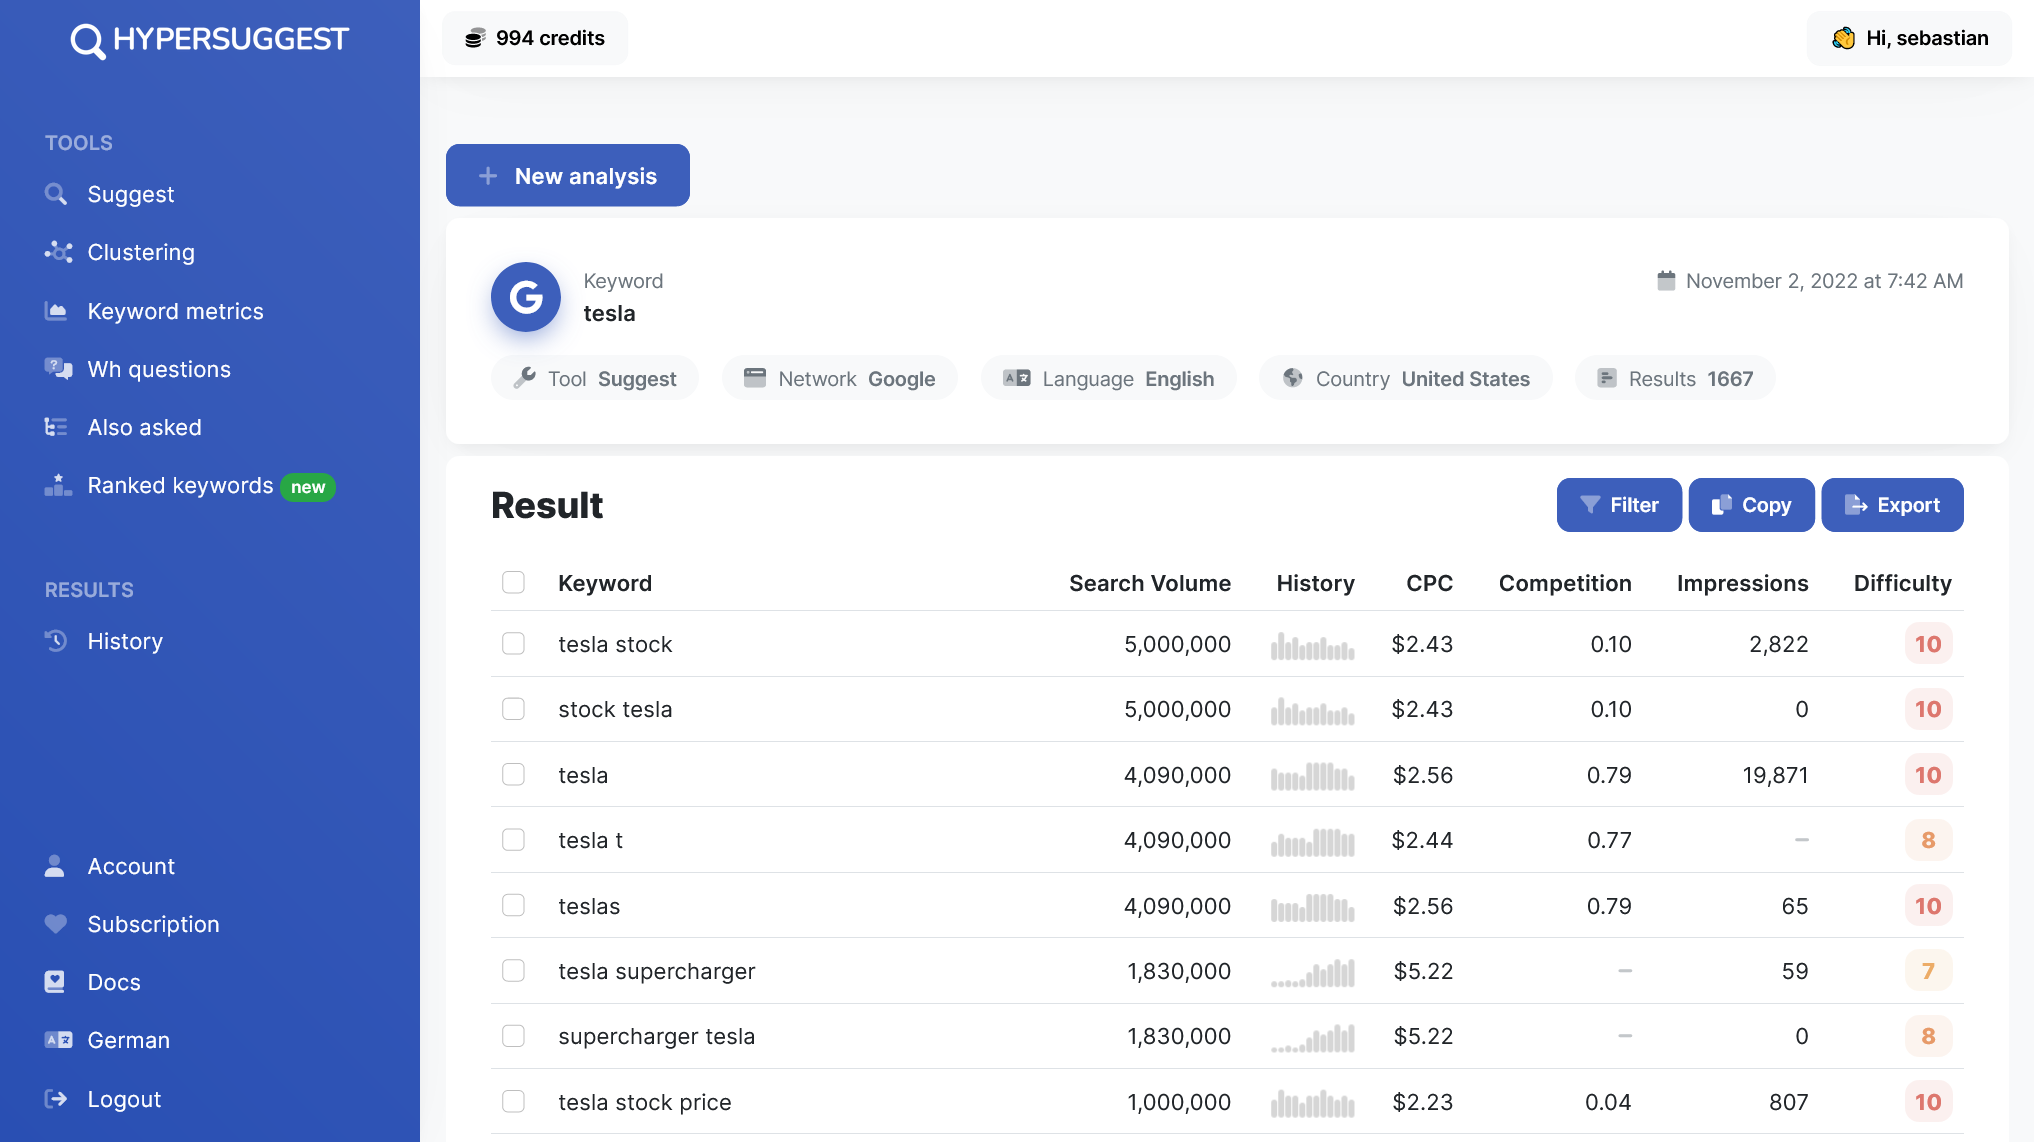Select Keyword metrics tool
The image size is (2034, 1142).
pos(175,309)
